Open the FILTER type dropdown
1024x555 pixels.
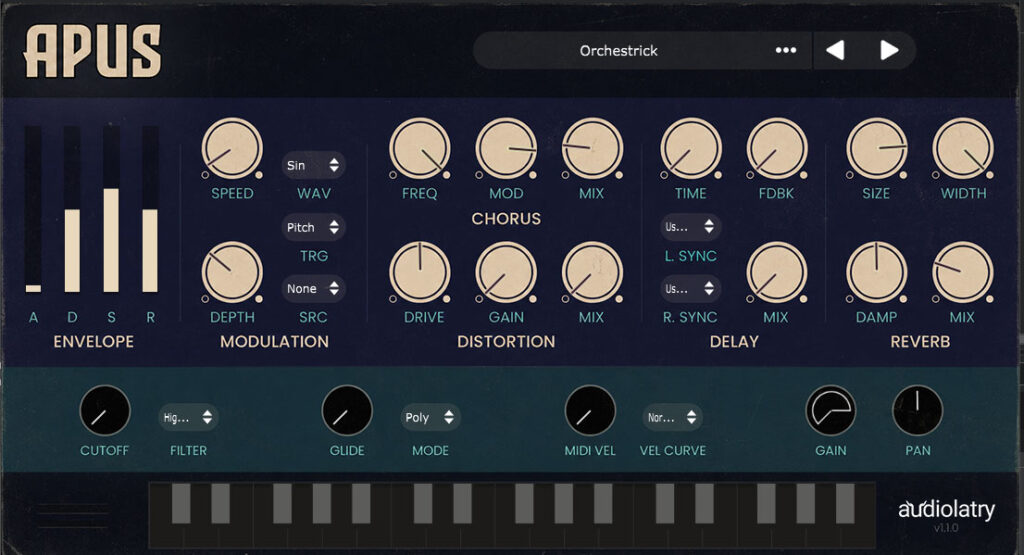pos(188,417)
